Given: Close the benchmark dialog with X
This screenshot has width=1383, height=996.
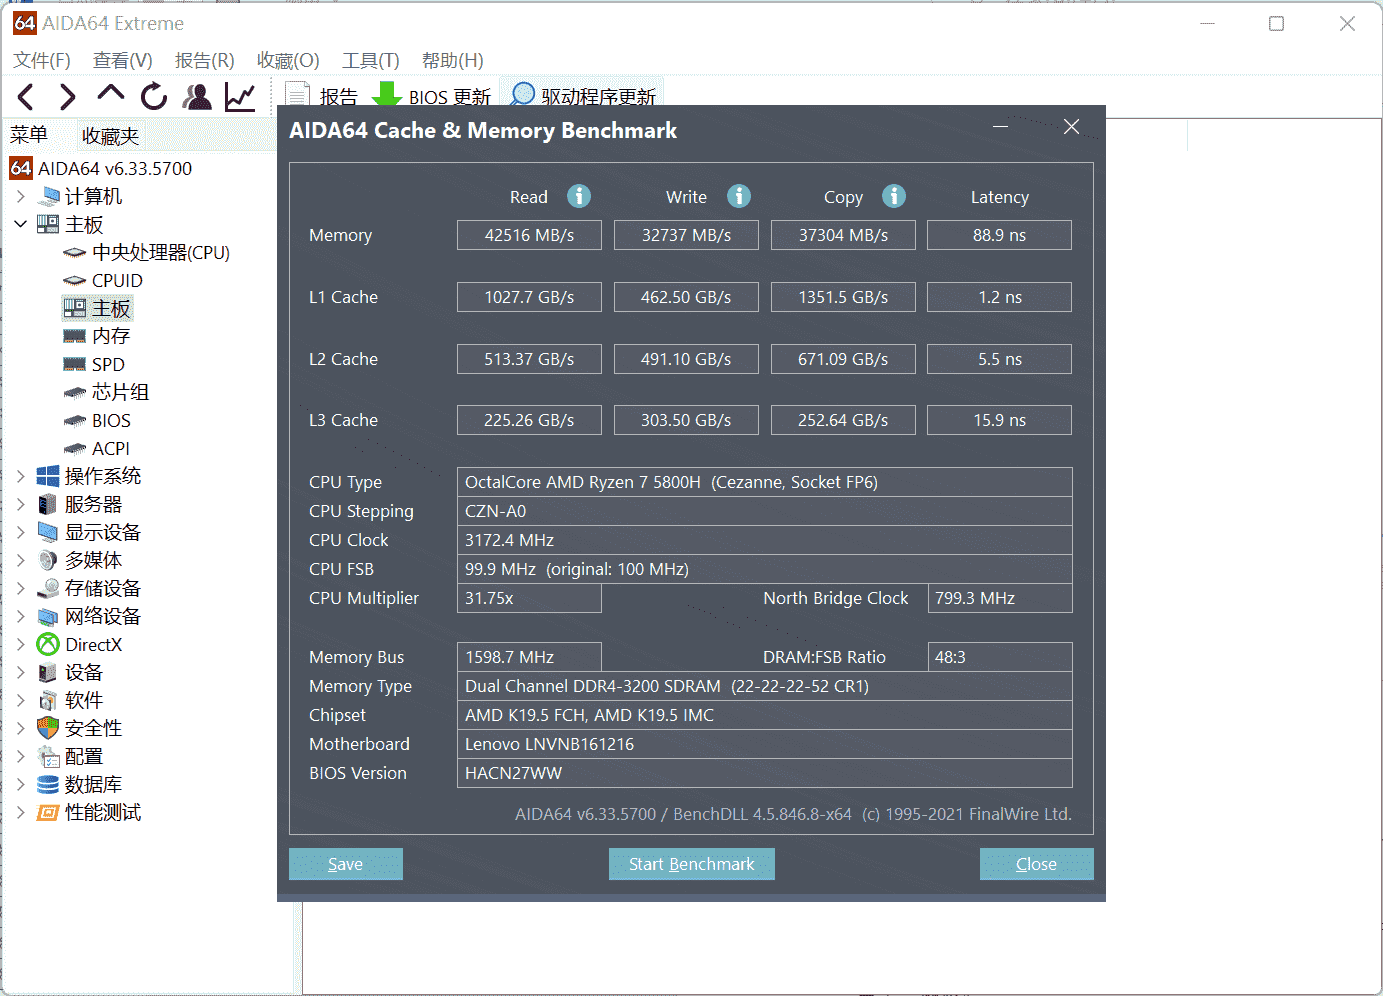Looking at the screenshot, I should pos(1072,127).
